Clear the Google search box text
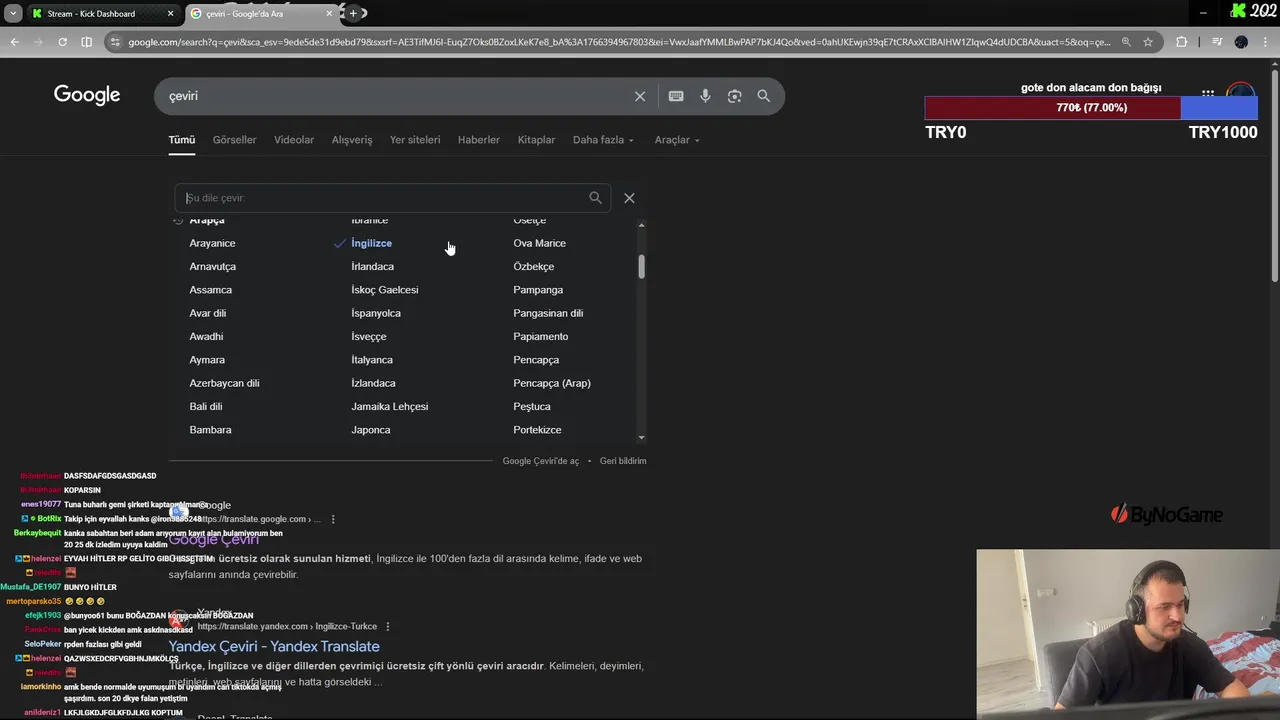The width and height of the screenshot is (1280, 720). point(640,96)
